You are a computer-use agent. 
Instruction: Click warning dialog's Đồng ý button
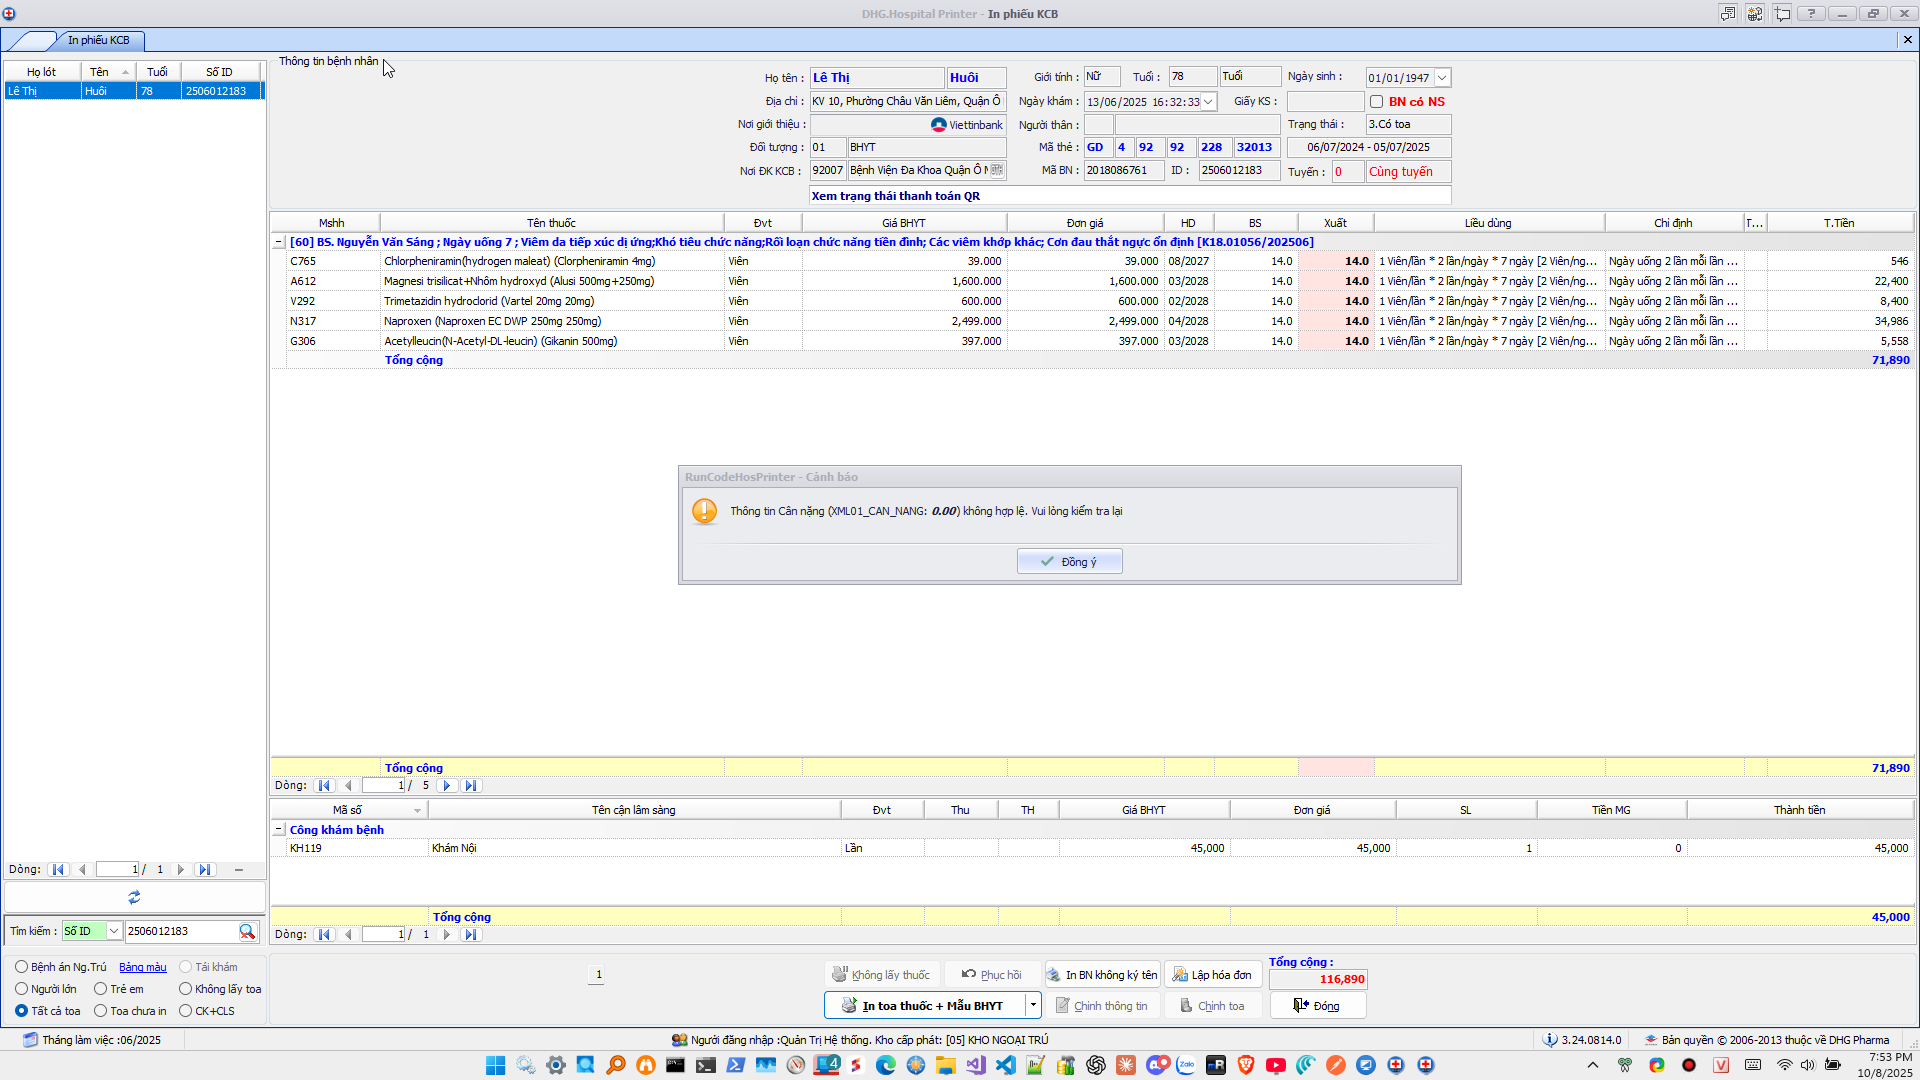coord(1069,562)
